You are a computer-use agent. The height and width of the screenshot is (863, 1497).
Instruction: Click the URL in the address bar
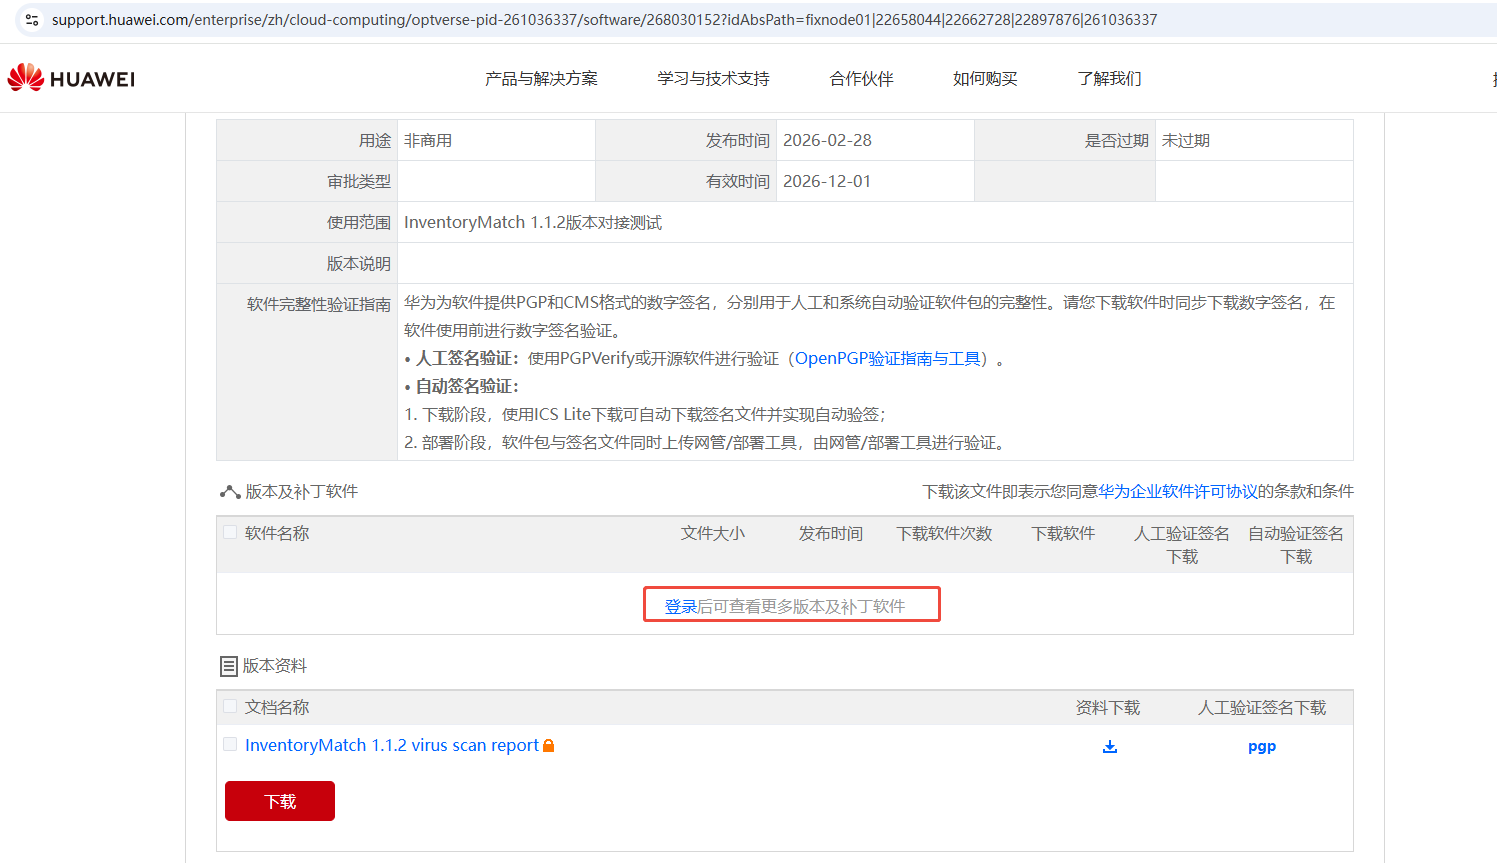click(604, 20)
